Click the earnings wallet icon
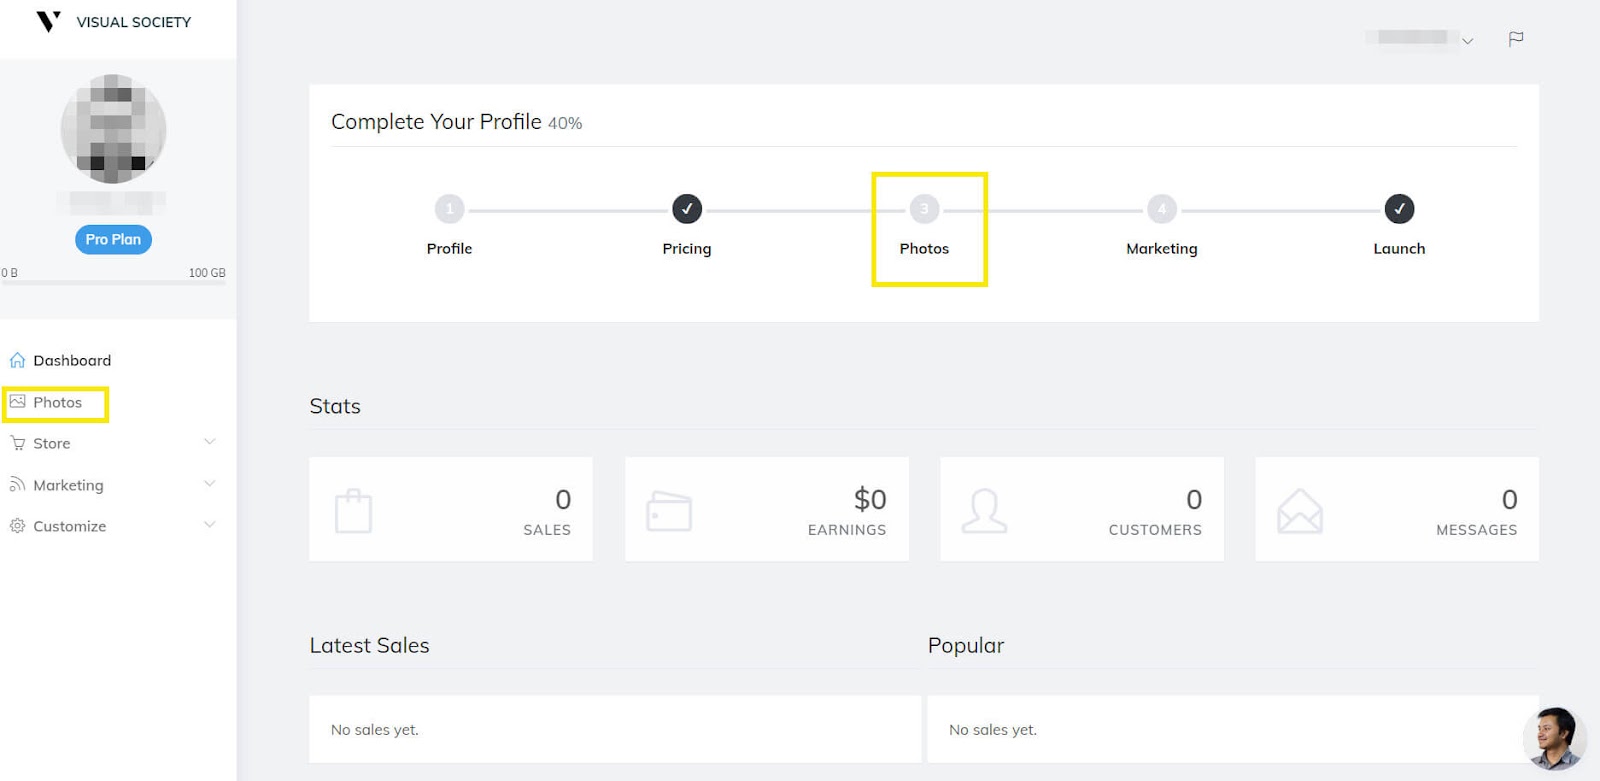The image size is (1600, 781). click(669, 510)
